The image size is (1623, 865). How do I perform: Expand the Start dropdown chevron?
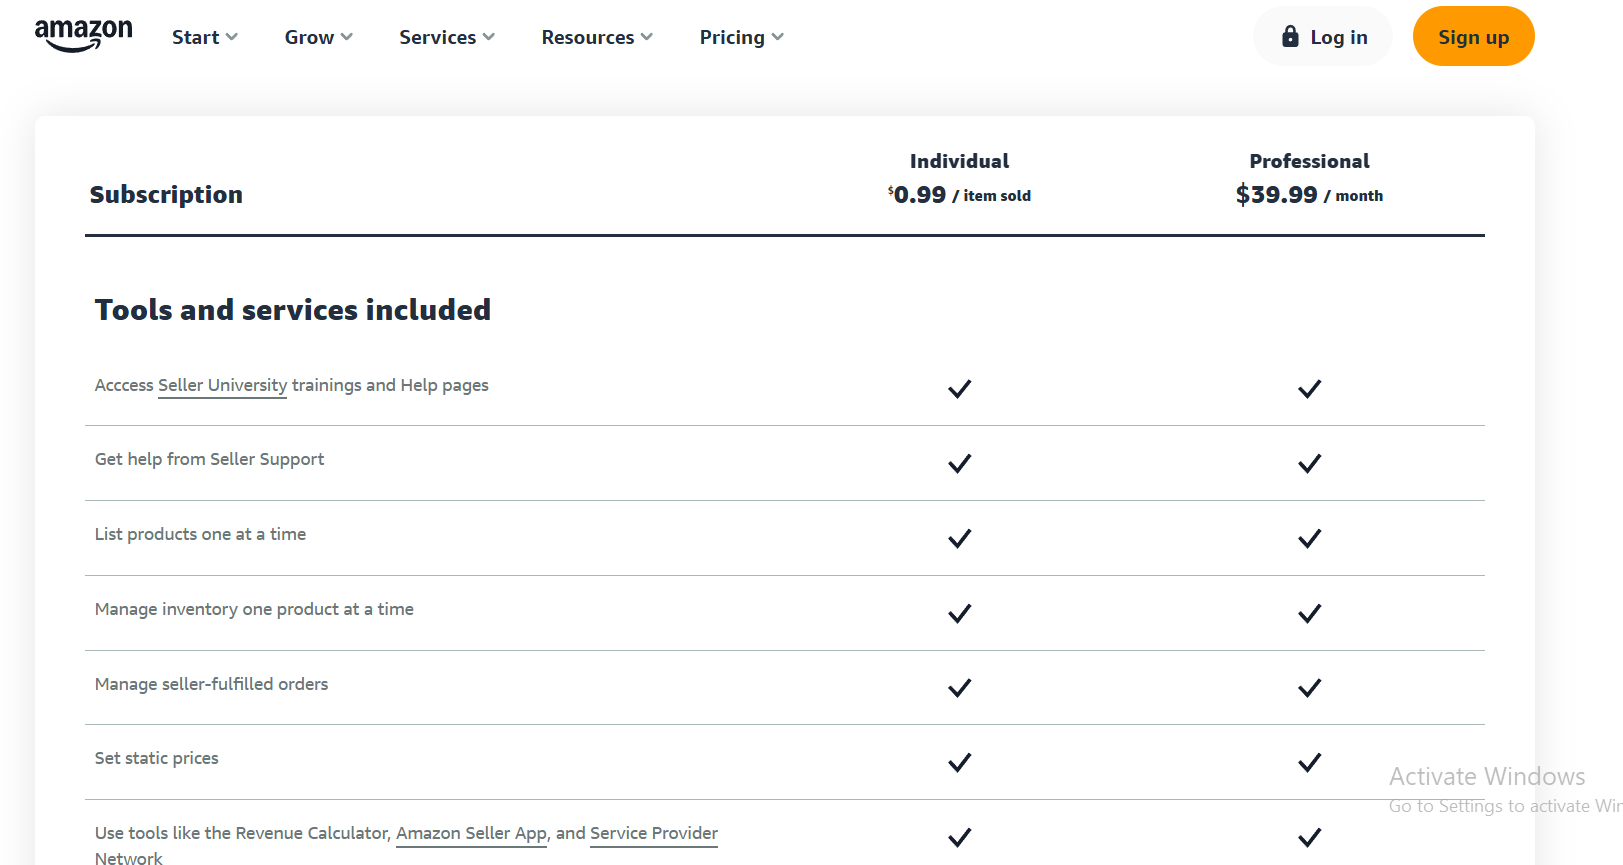[232, 37]
